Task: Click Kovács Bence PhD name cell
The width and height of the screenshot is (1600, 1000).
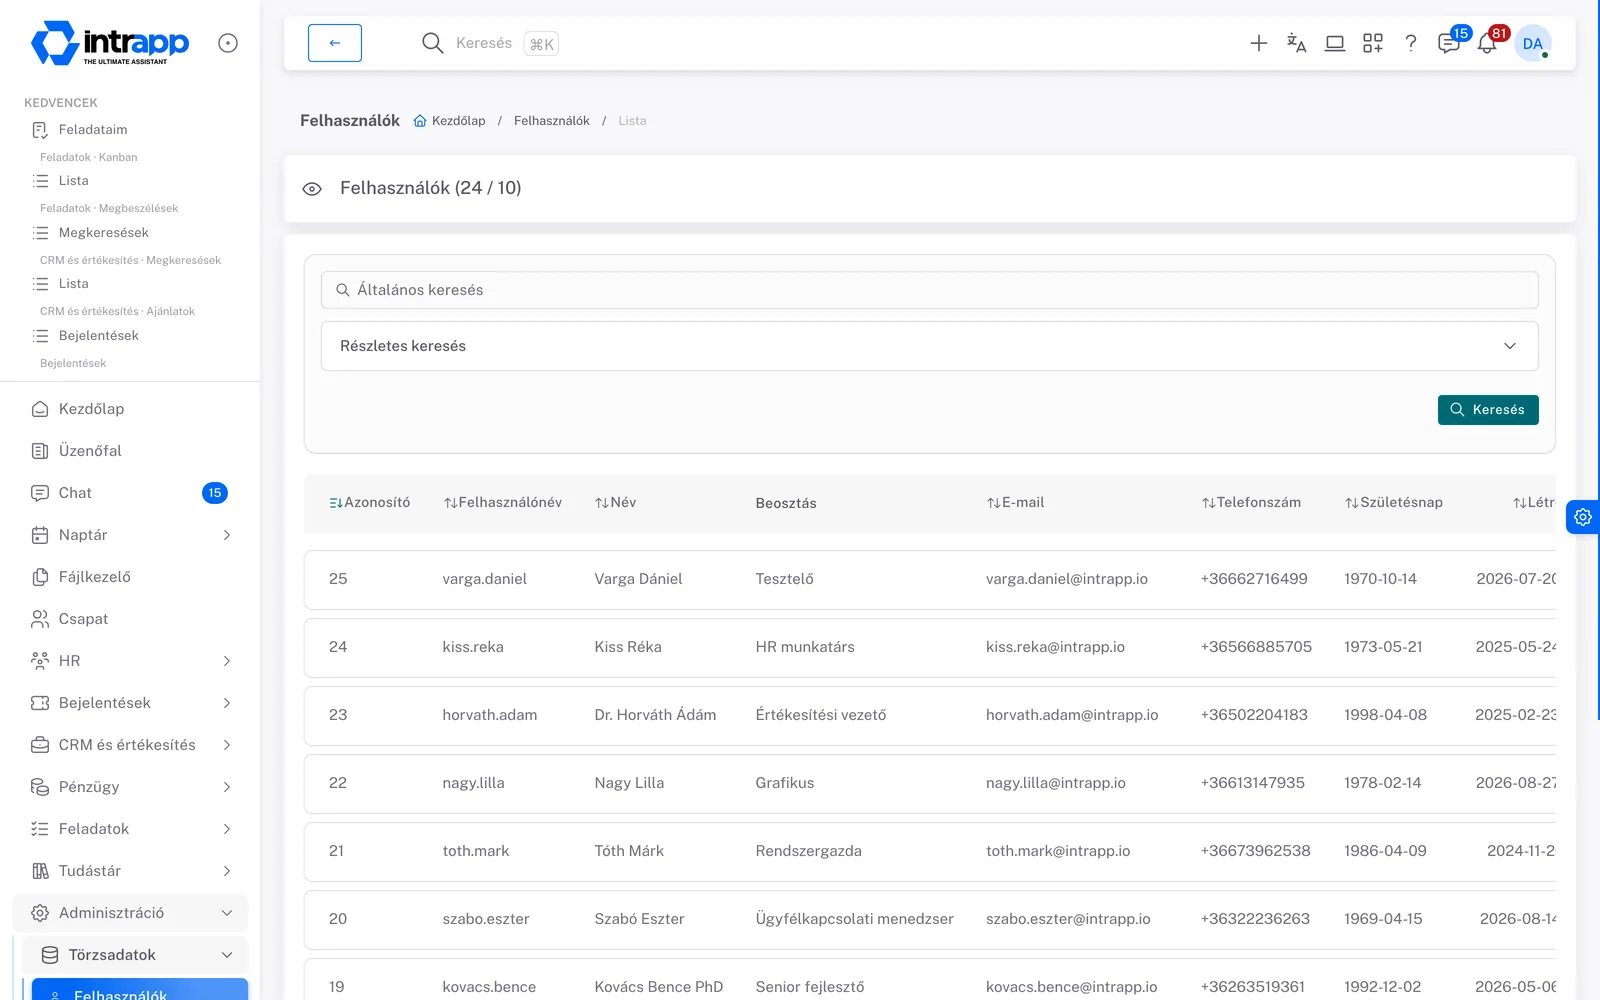Action: pos(659,987)
